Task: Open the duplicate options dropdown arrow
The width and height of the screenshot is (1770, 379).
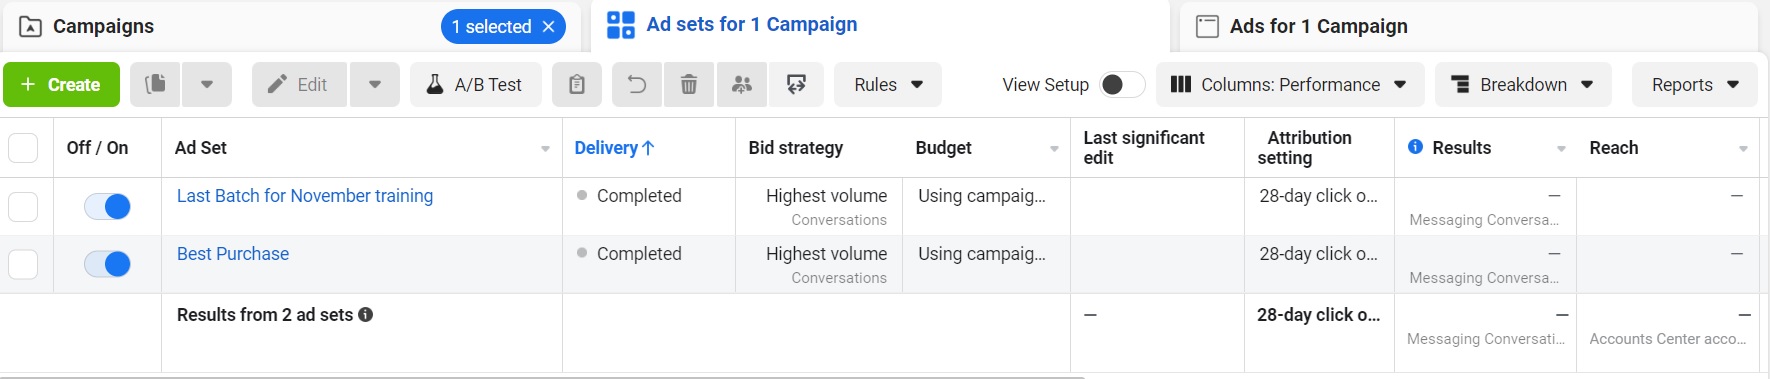Action: tap(207, 85)
